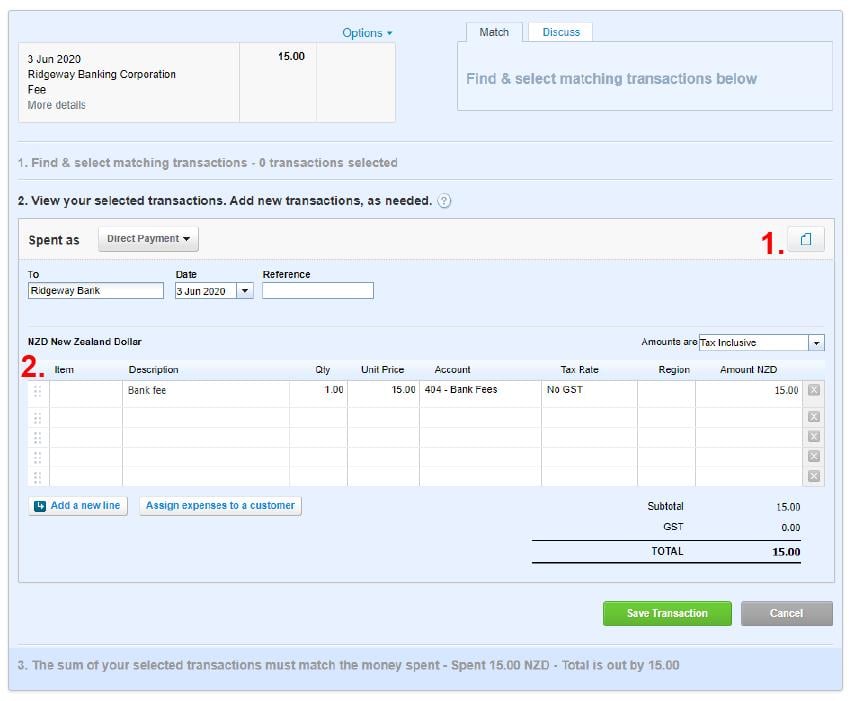Viewport: 853px width, 701px height.
Task: Click Add a new line button
Action: click(77, 506)
